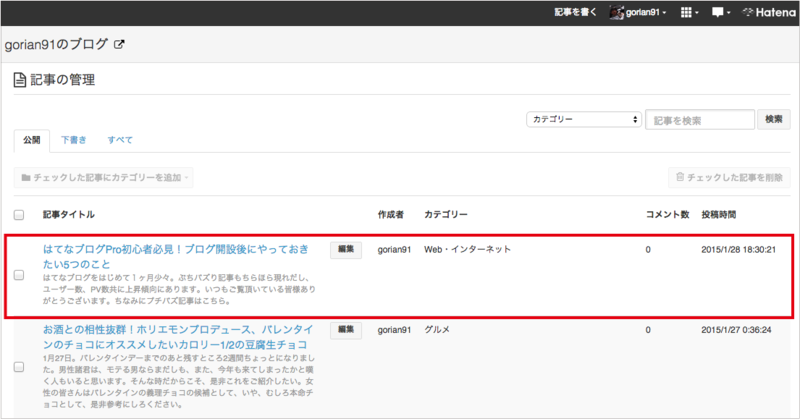Open the カテゴリー filter dropdown
Screen dimensions: 800x419
coord(584,119)
